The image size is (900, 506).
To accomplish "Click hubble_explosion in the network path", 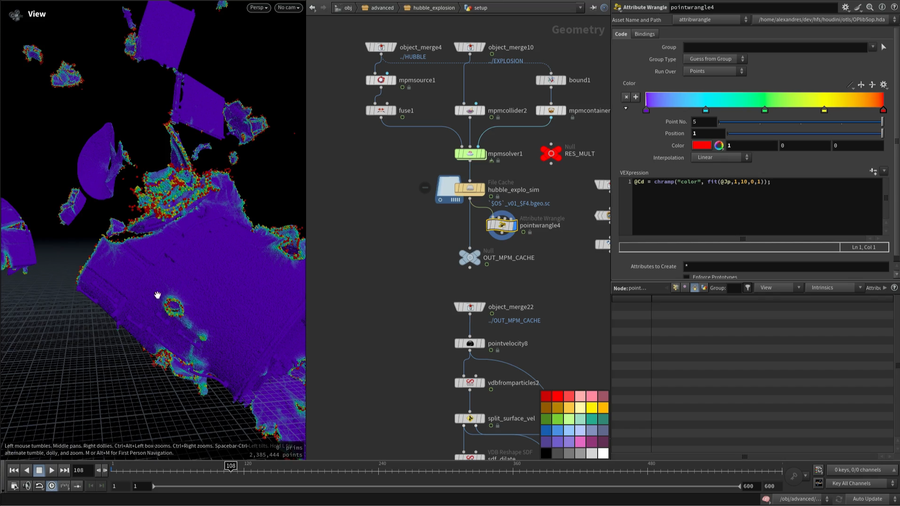I will (x=430, y=8).
